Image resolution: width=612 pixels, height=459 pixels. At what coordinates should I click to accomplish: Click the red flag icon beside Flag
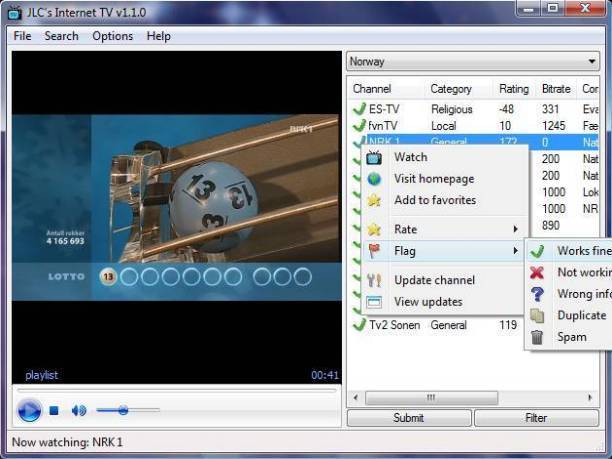tap(374, 251)
